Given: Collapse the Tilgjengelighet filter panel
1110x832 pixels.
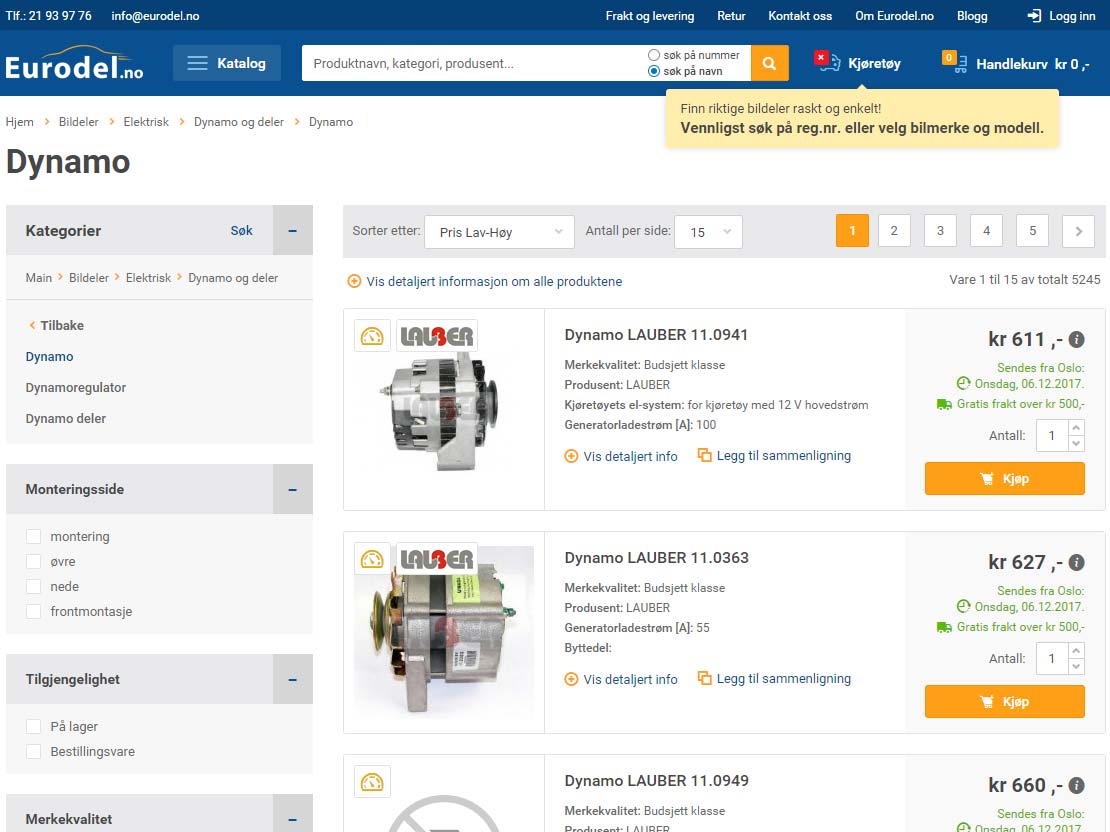Looking at the screenshot, I should point(292,679).
